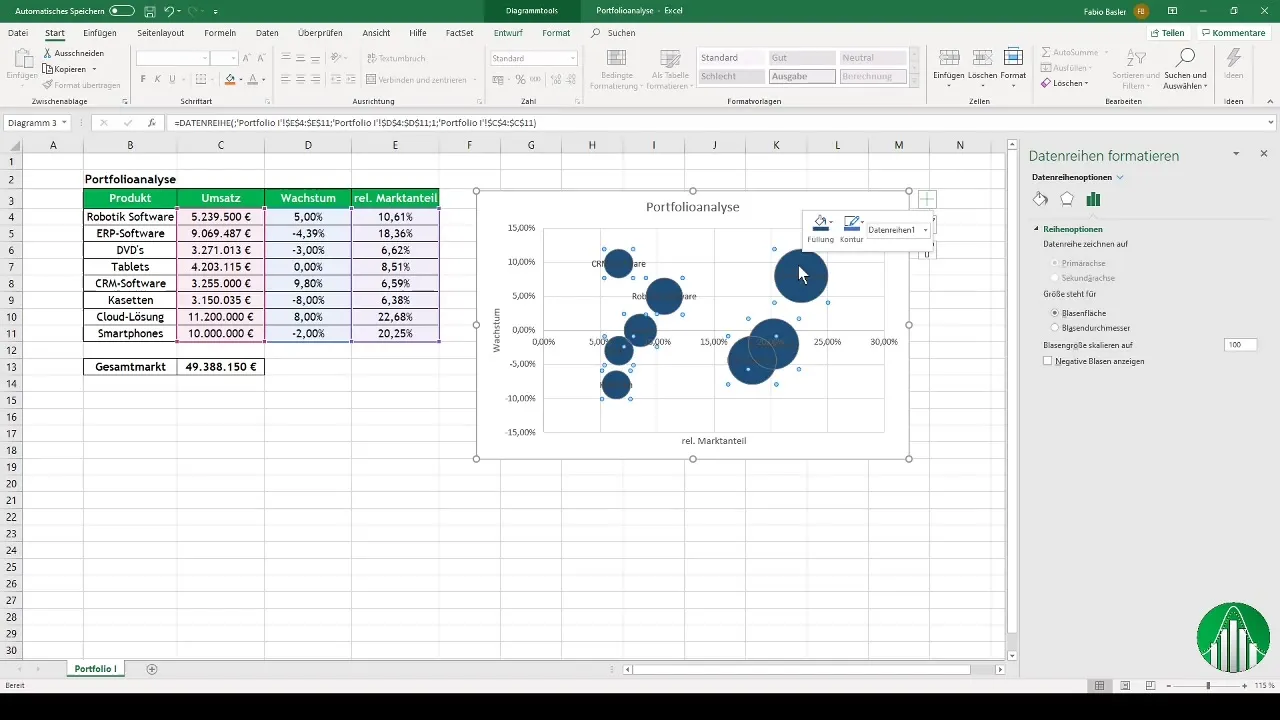
Task: Open the Quick Access Toolbar customize dropdown
Action: click(216, 10)
